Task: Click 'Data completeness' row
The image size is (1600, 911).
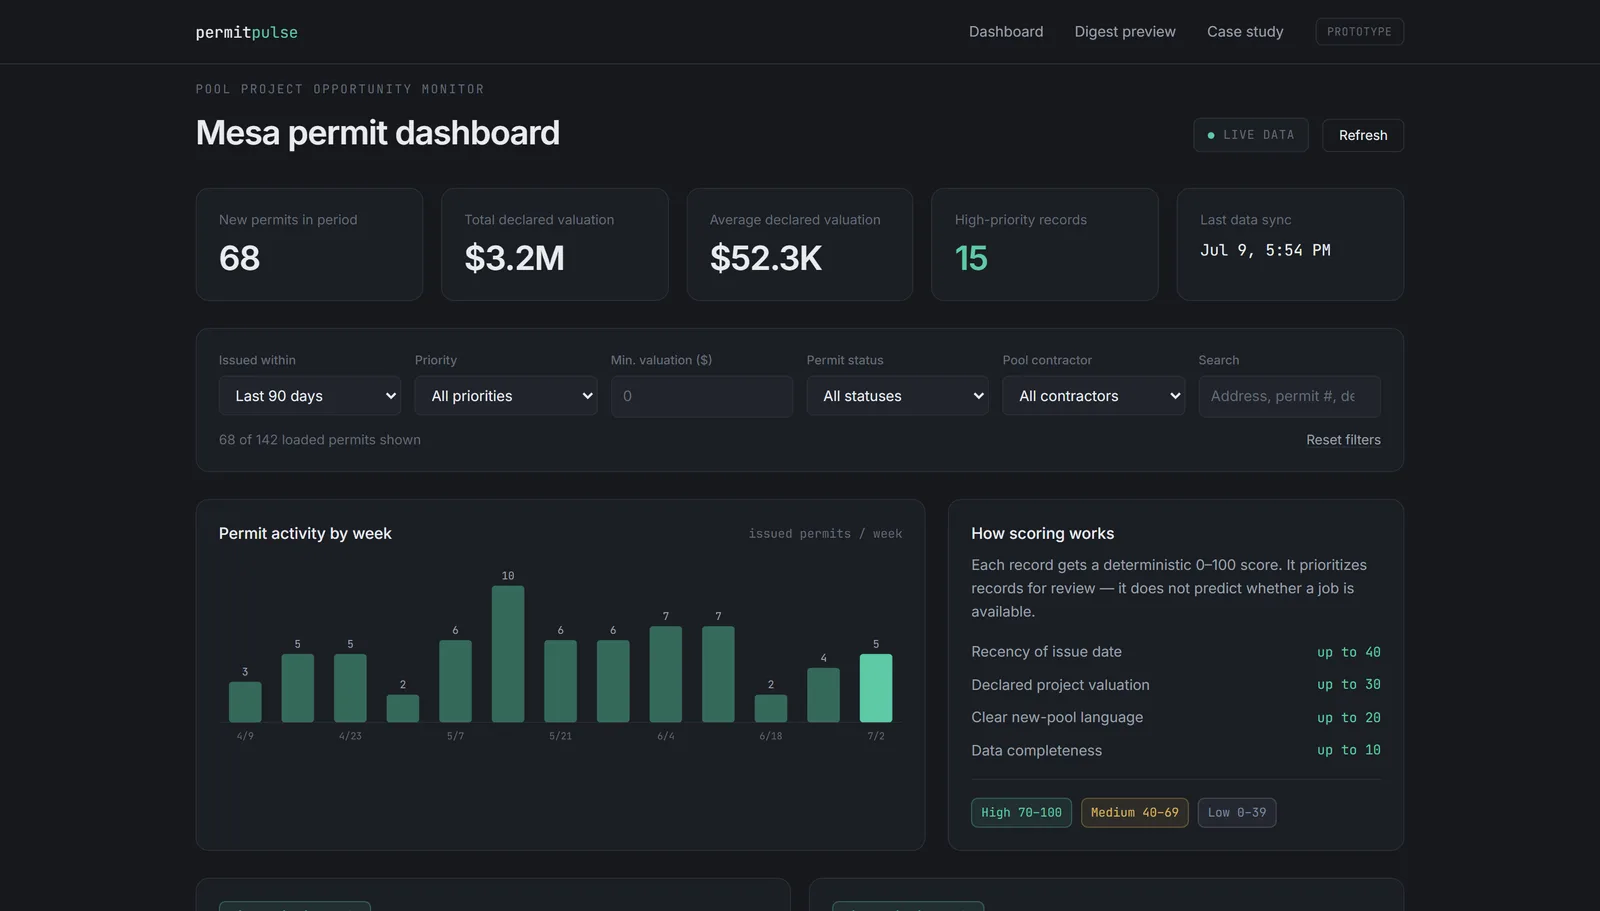Action: point(1176,751)
